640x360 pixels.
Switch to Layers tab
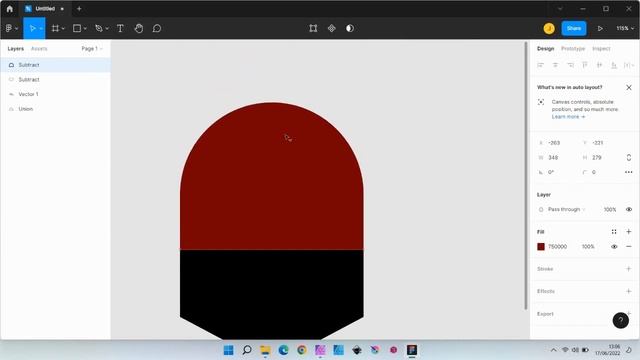point(16,49)
